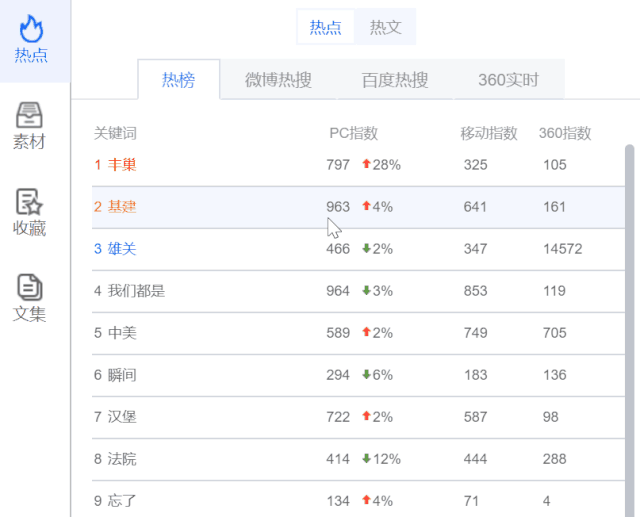Select the 热点 top tab
The image size is (640, 517).
point(325,27)
